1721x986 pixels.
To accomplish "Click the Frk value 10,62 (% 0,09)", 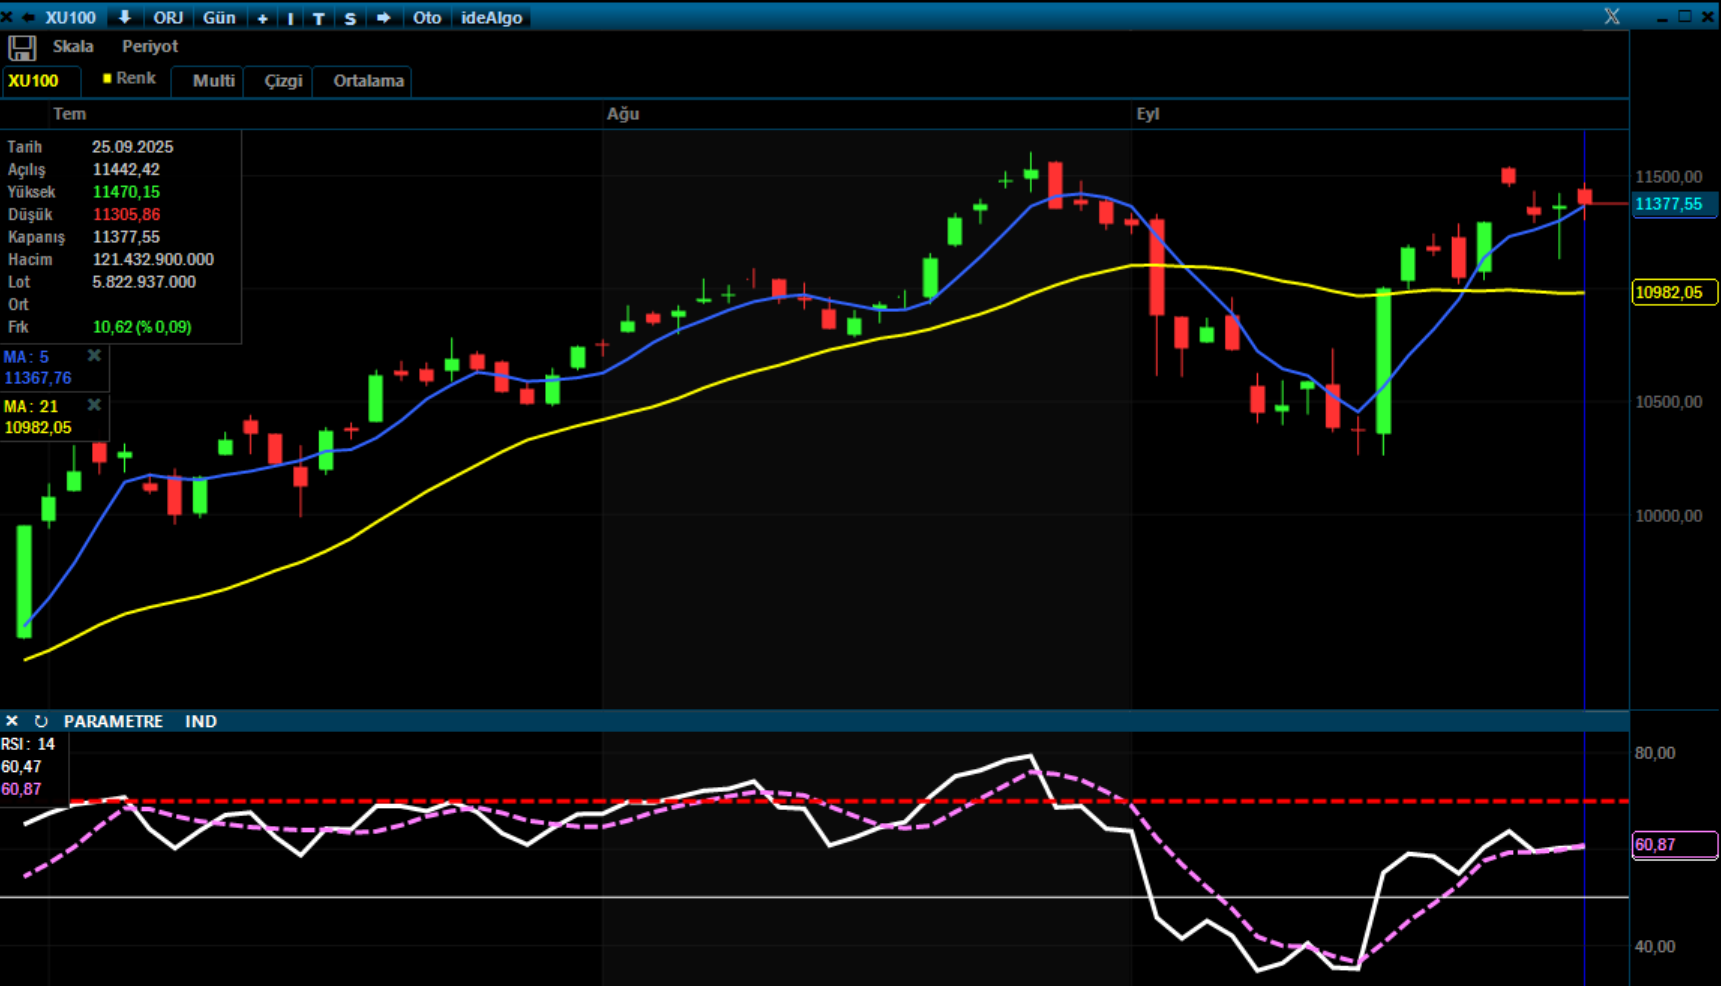I will point(142,327).
